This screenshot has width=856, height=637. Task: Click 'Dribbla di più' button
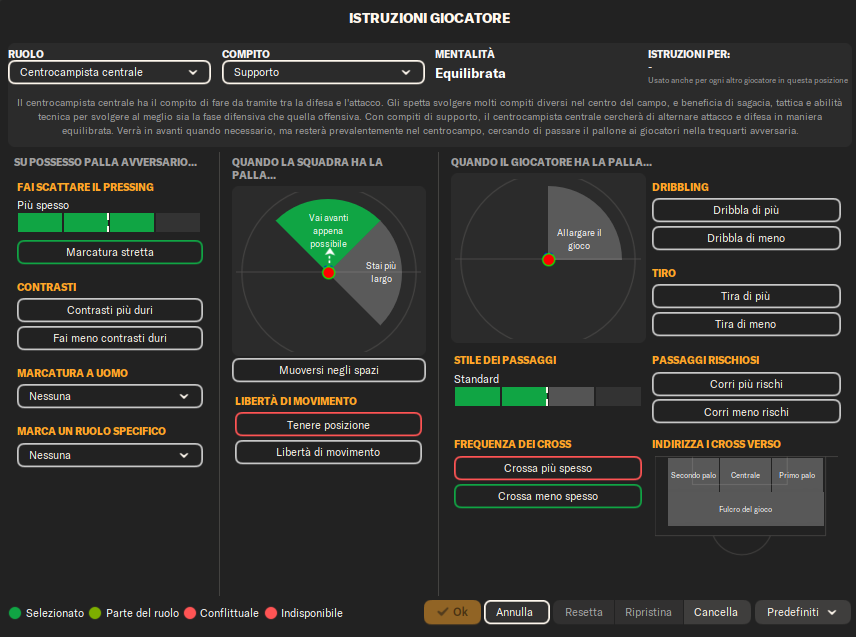[x=745, y=210]
